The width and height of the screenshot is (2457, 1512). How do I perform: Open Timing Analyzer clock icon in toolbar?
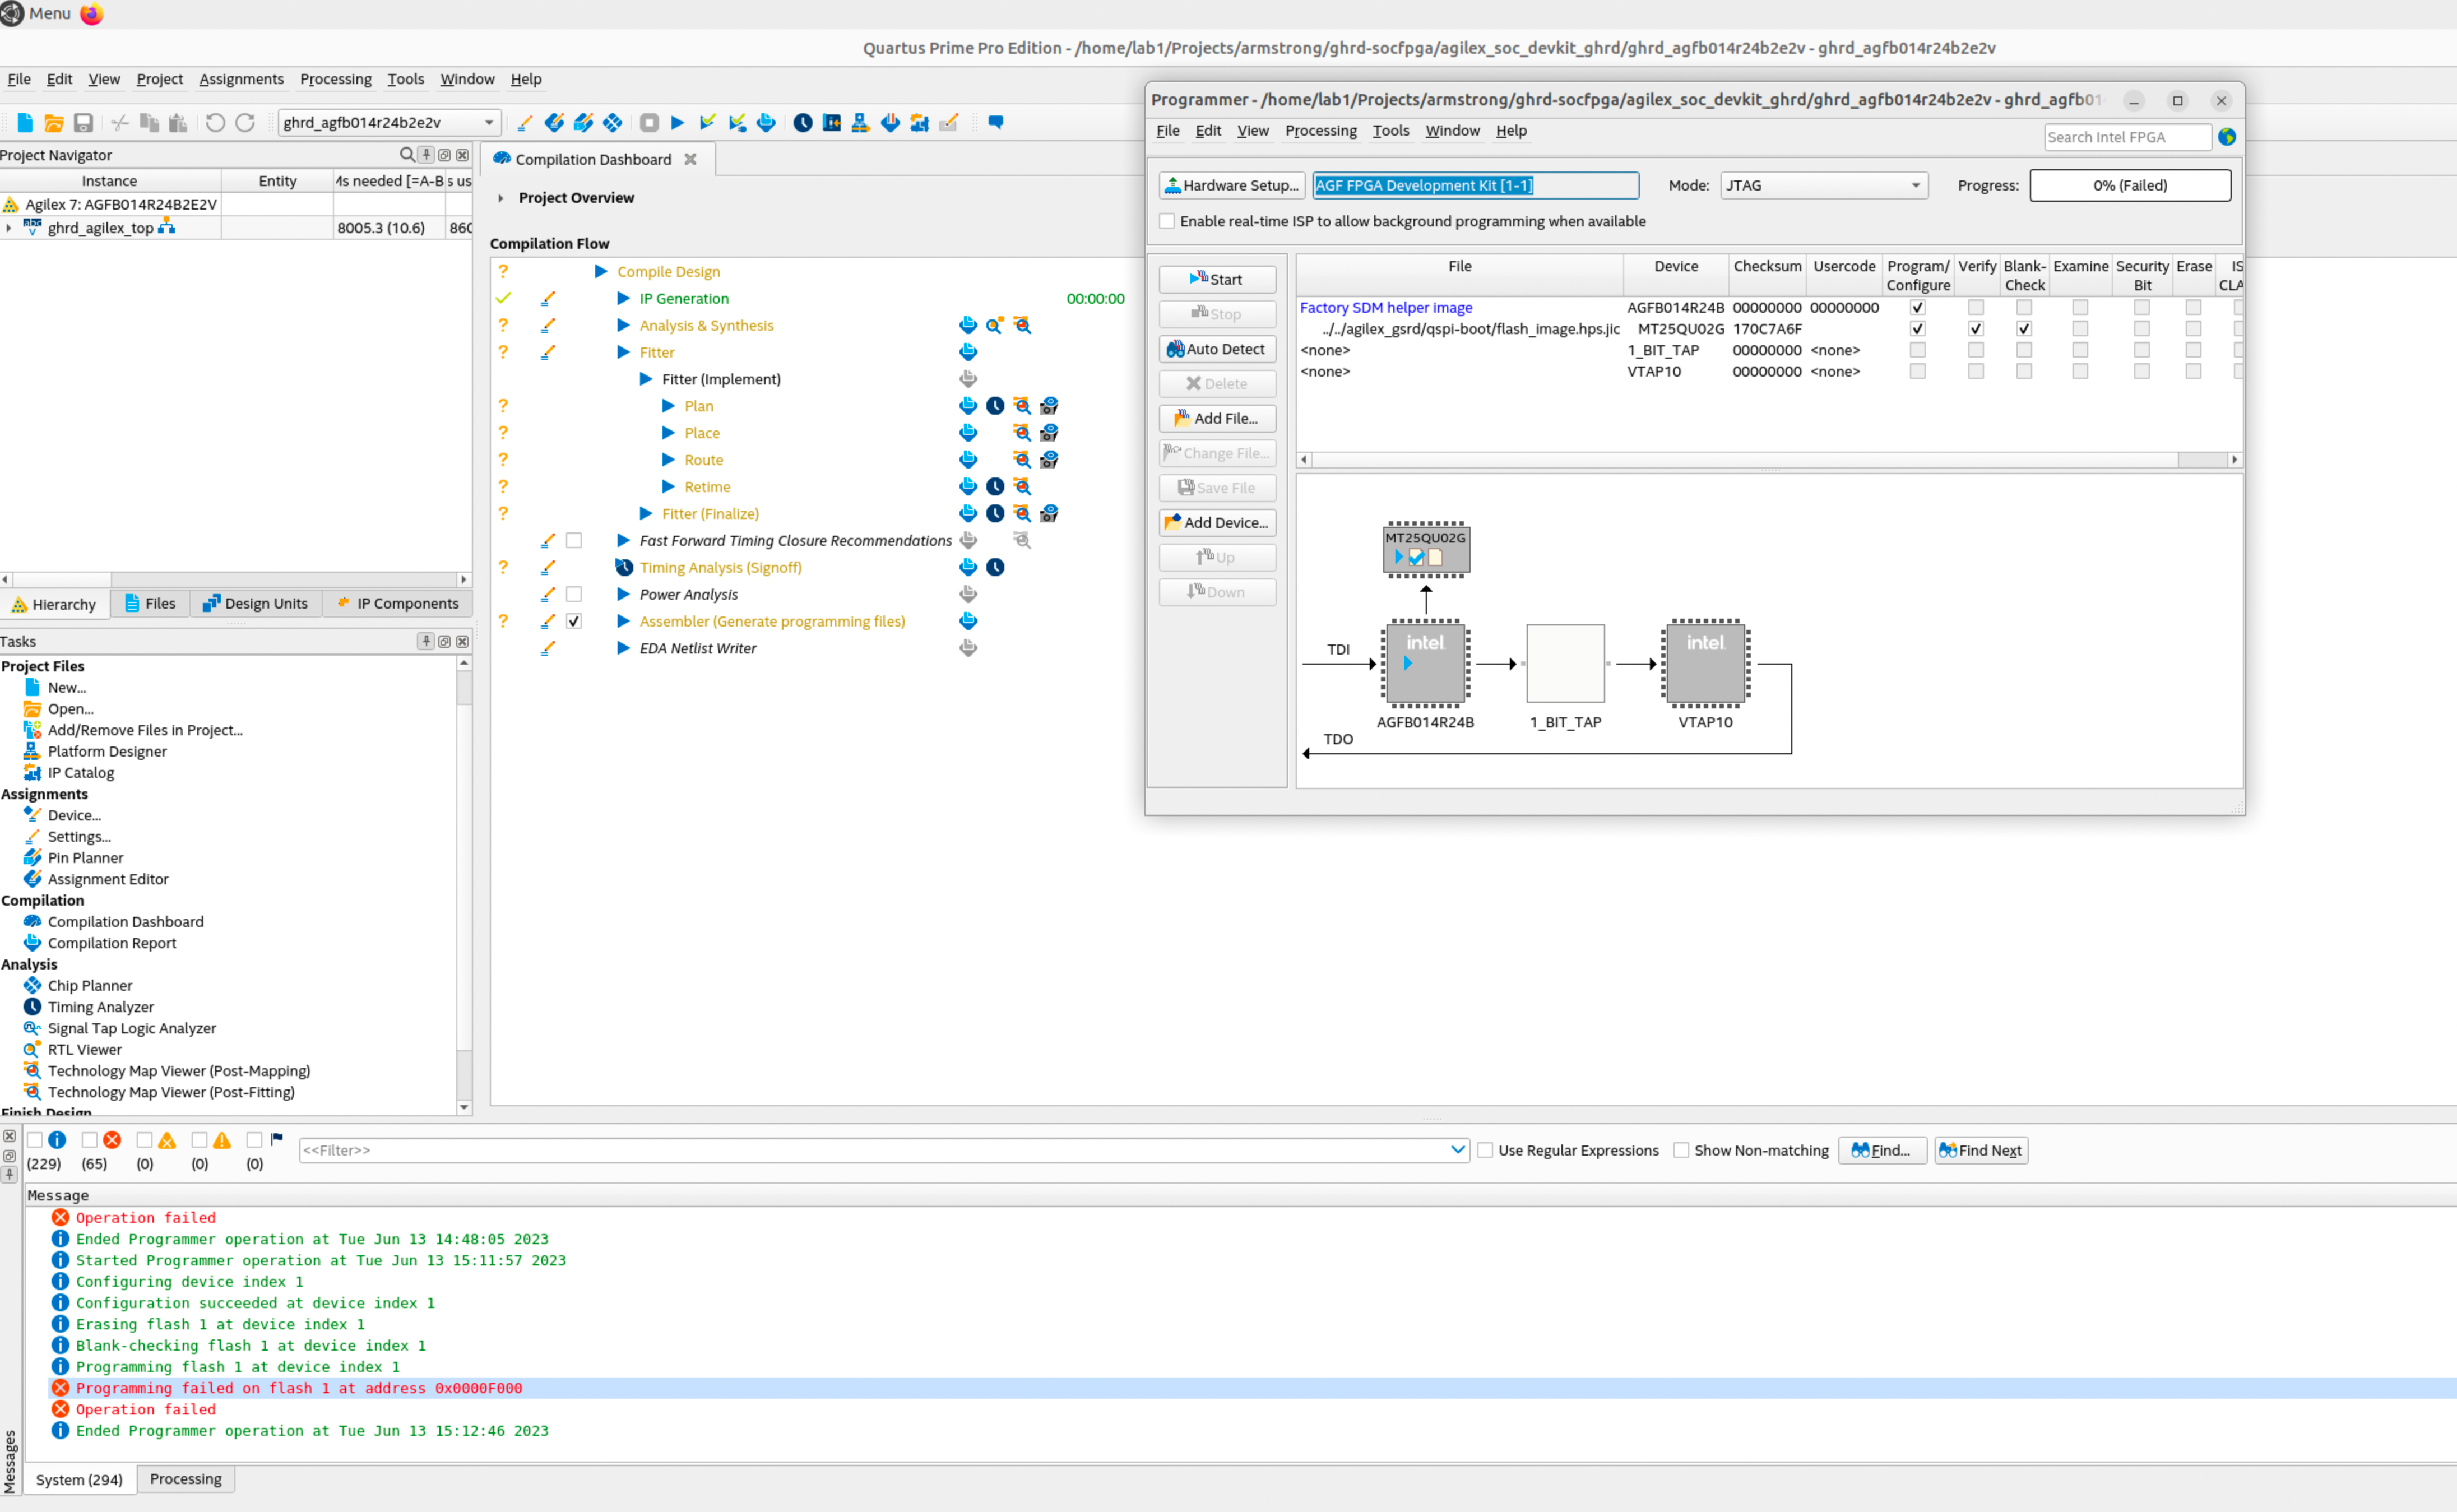[803, 122]
